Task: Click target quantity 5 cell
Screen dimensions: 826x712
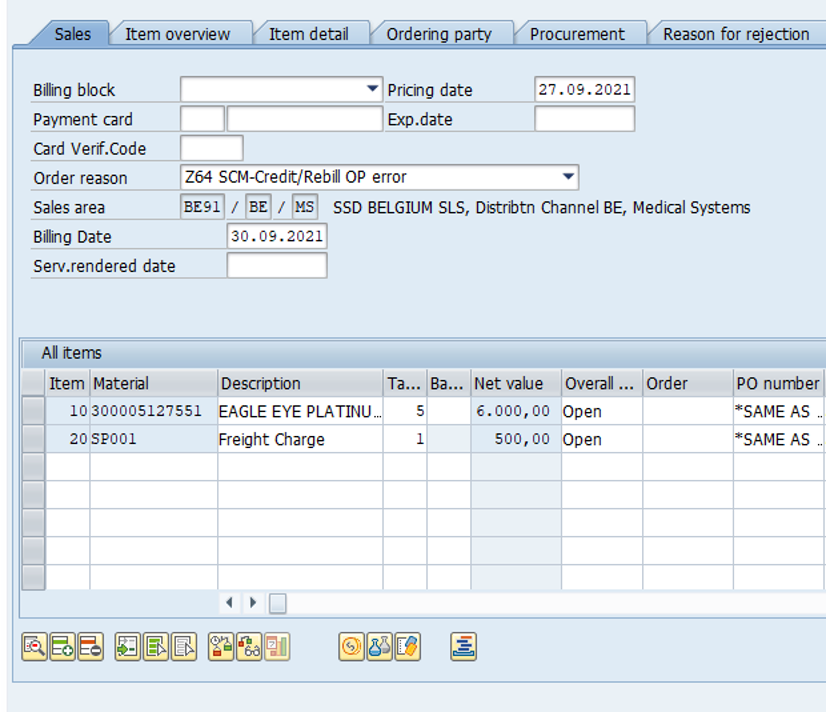Action: pyautogui.click(x=405, y=411)
